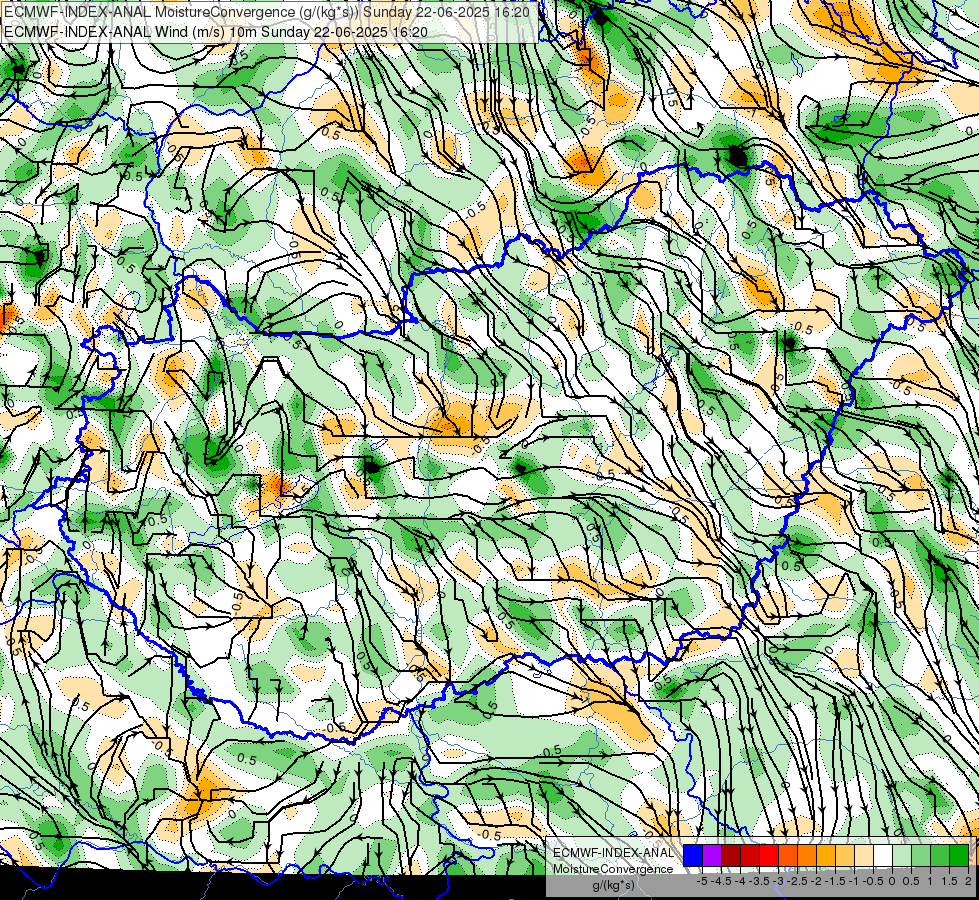Click the darkest green legend swatch
The image size is (979, 900).
959,856
